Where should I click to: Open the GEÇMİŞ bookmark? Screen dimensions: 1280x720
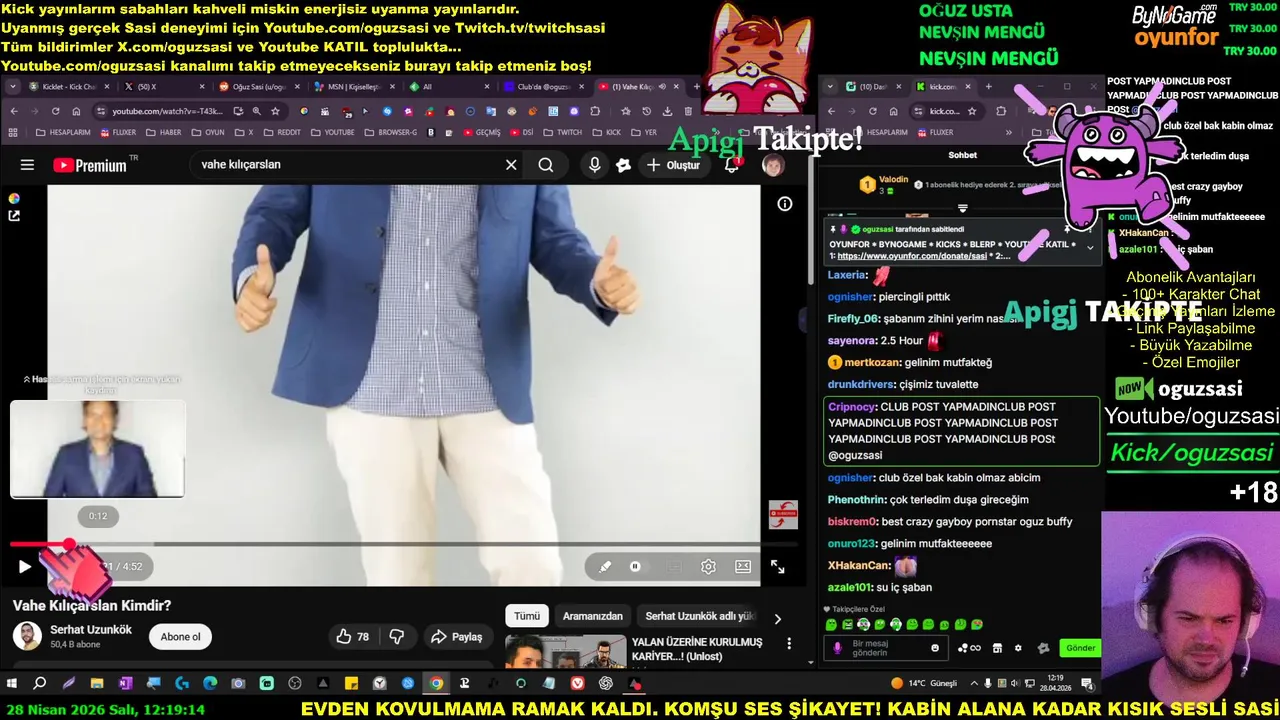(x=482, y=132)
